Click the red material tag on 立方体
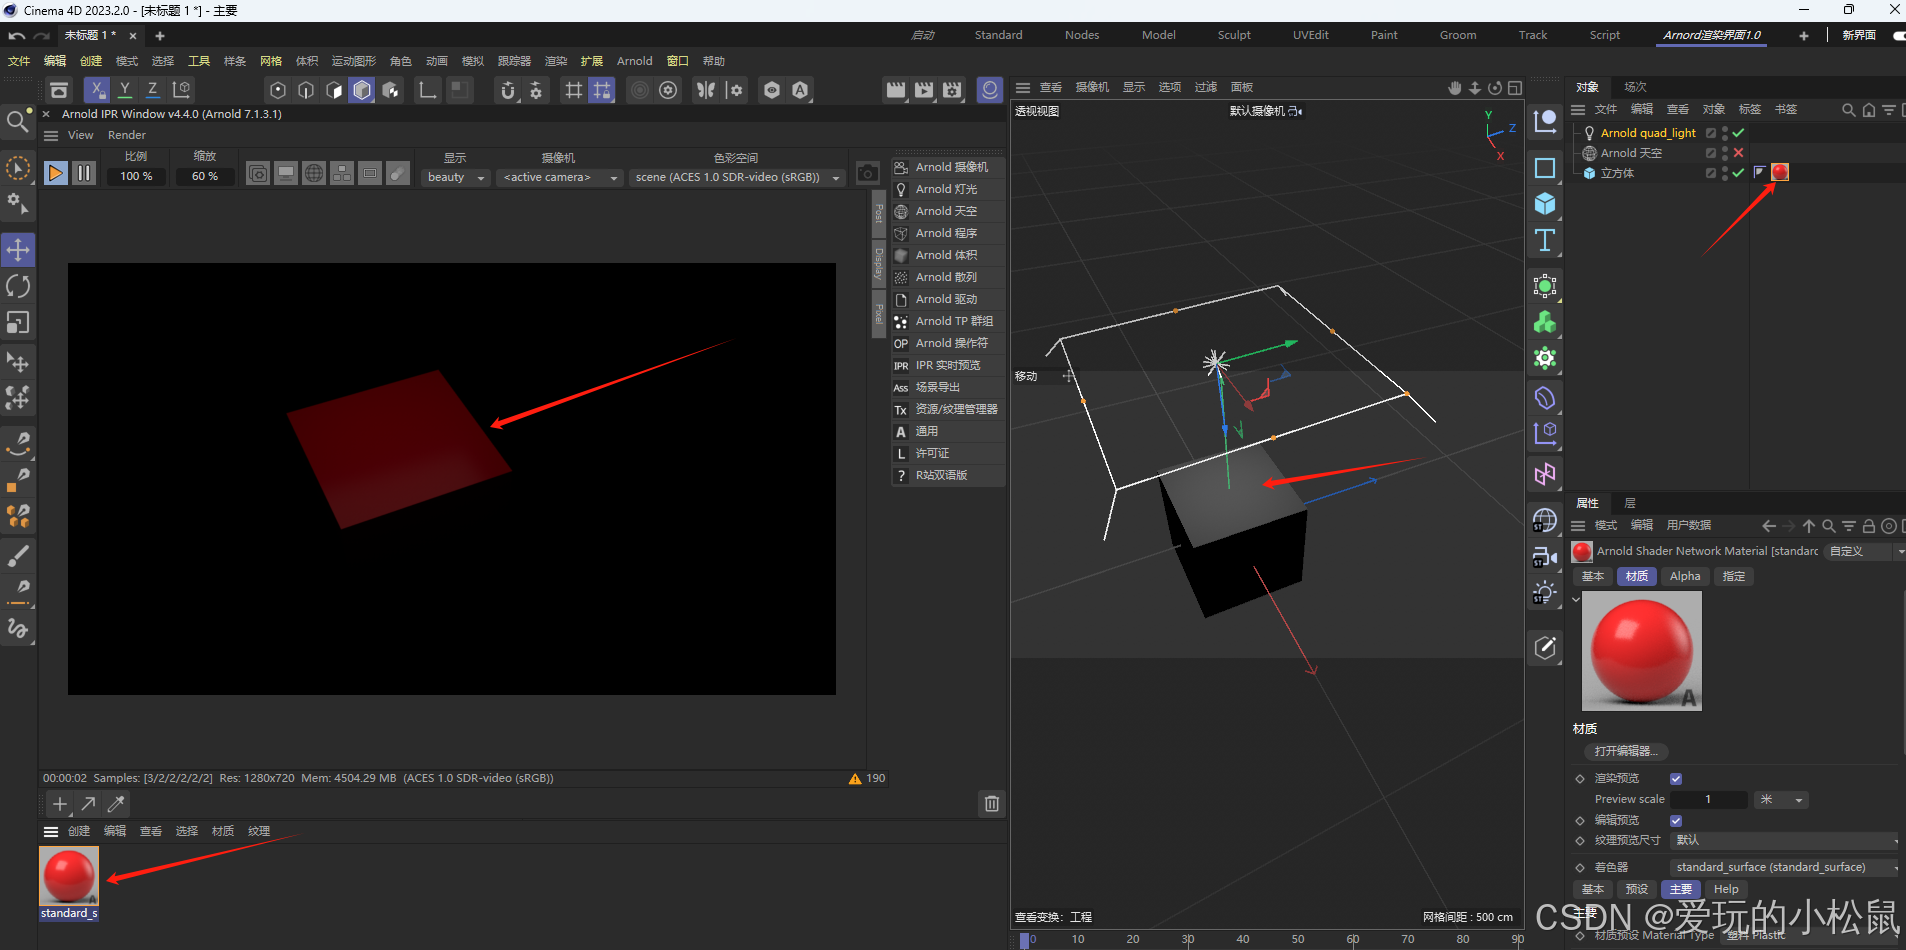Viewport: 1906px width, 950px height. [x=1780, y=172]
